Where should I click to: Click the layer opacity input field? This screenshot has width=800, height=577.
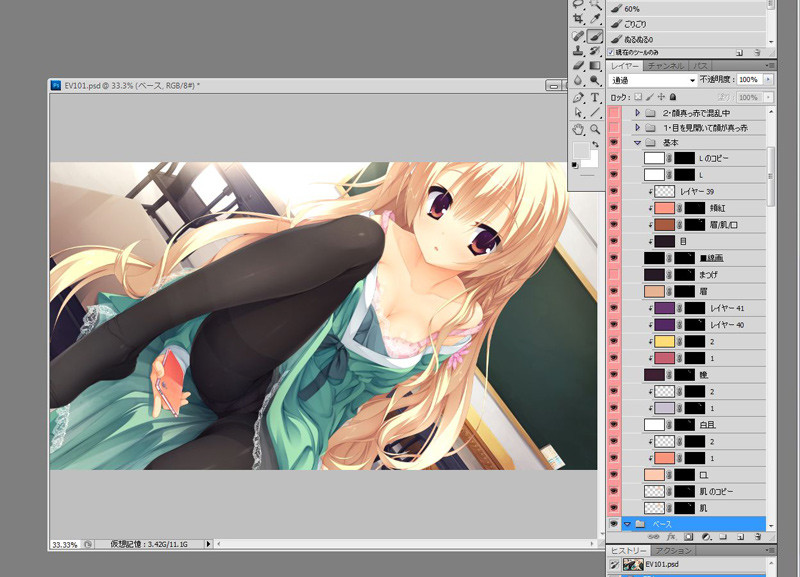[x=749, y=80]
